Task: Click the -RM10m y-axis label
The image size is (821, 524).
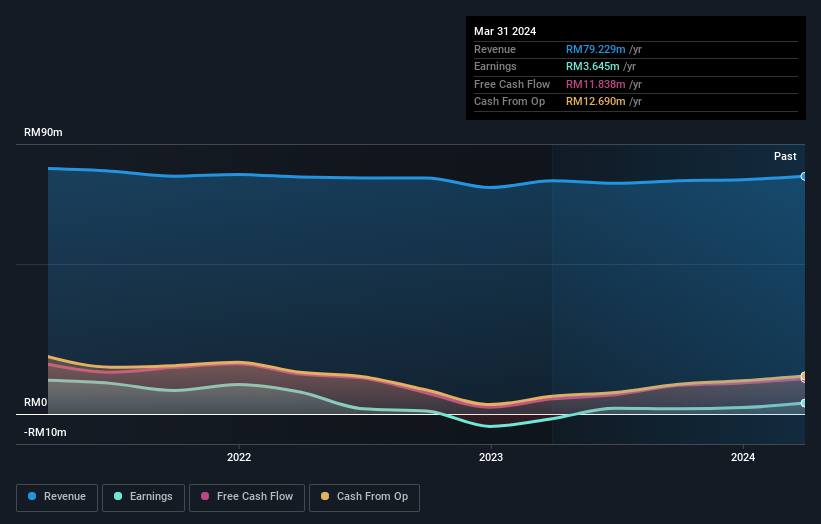Action: click(x=45, y=432)
